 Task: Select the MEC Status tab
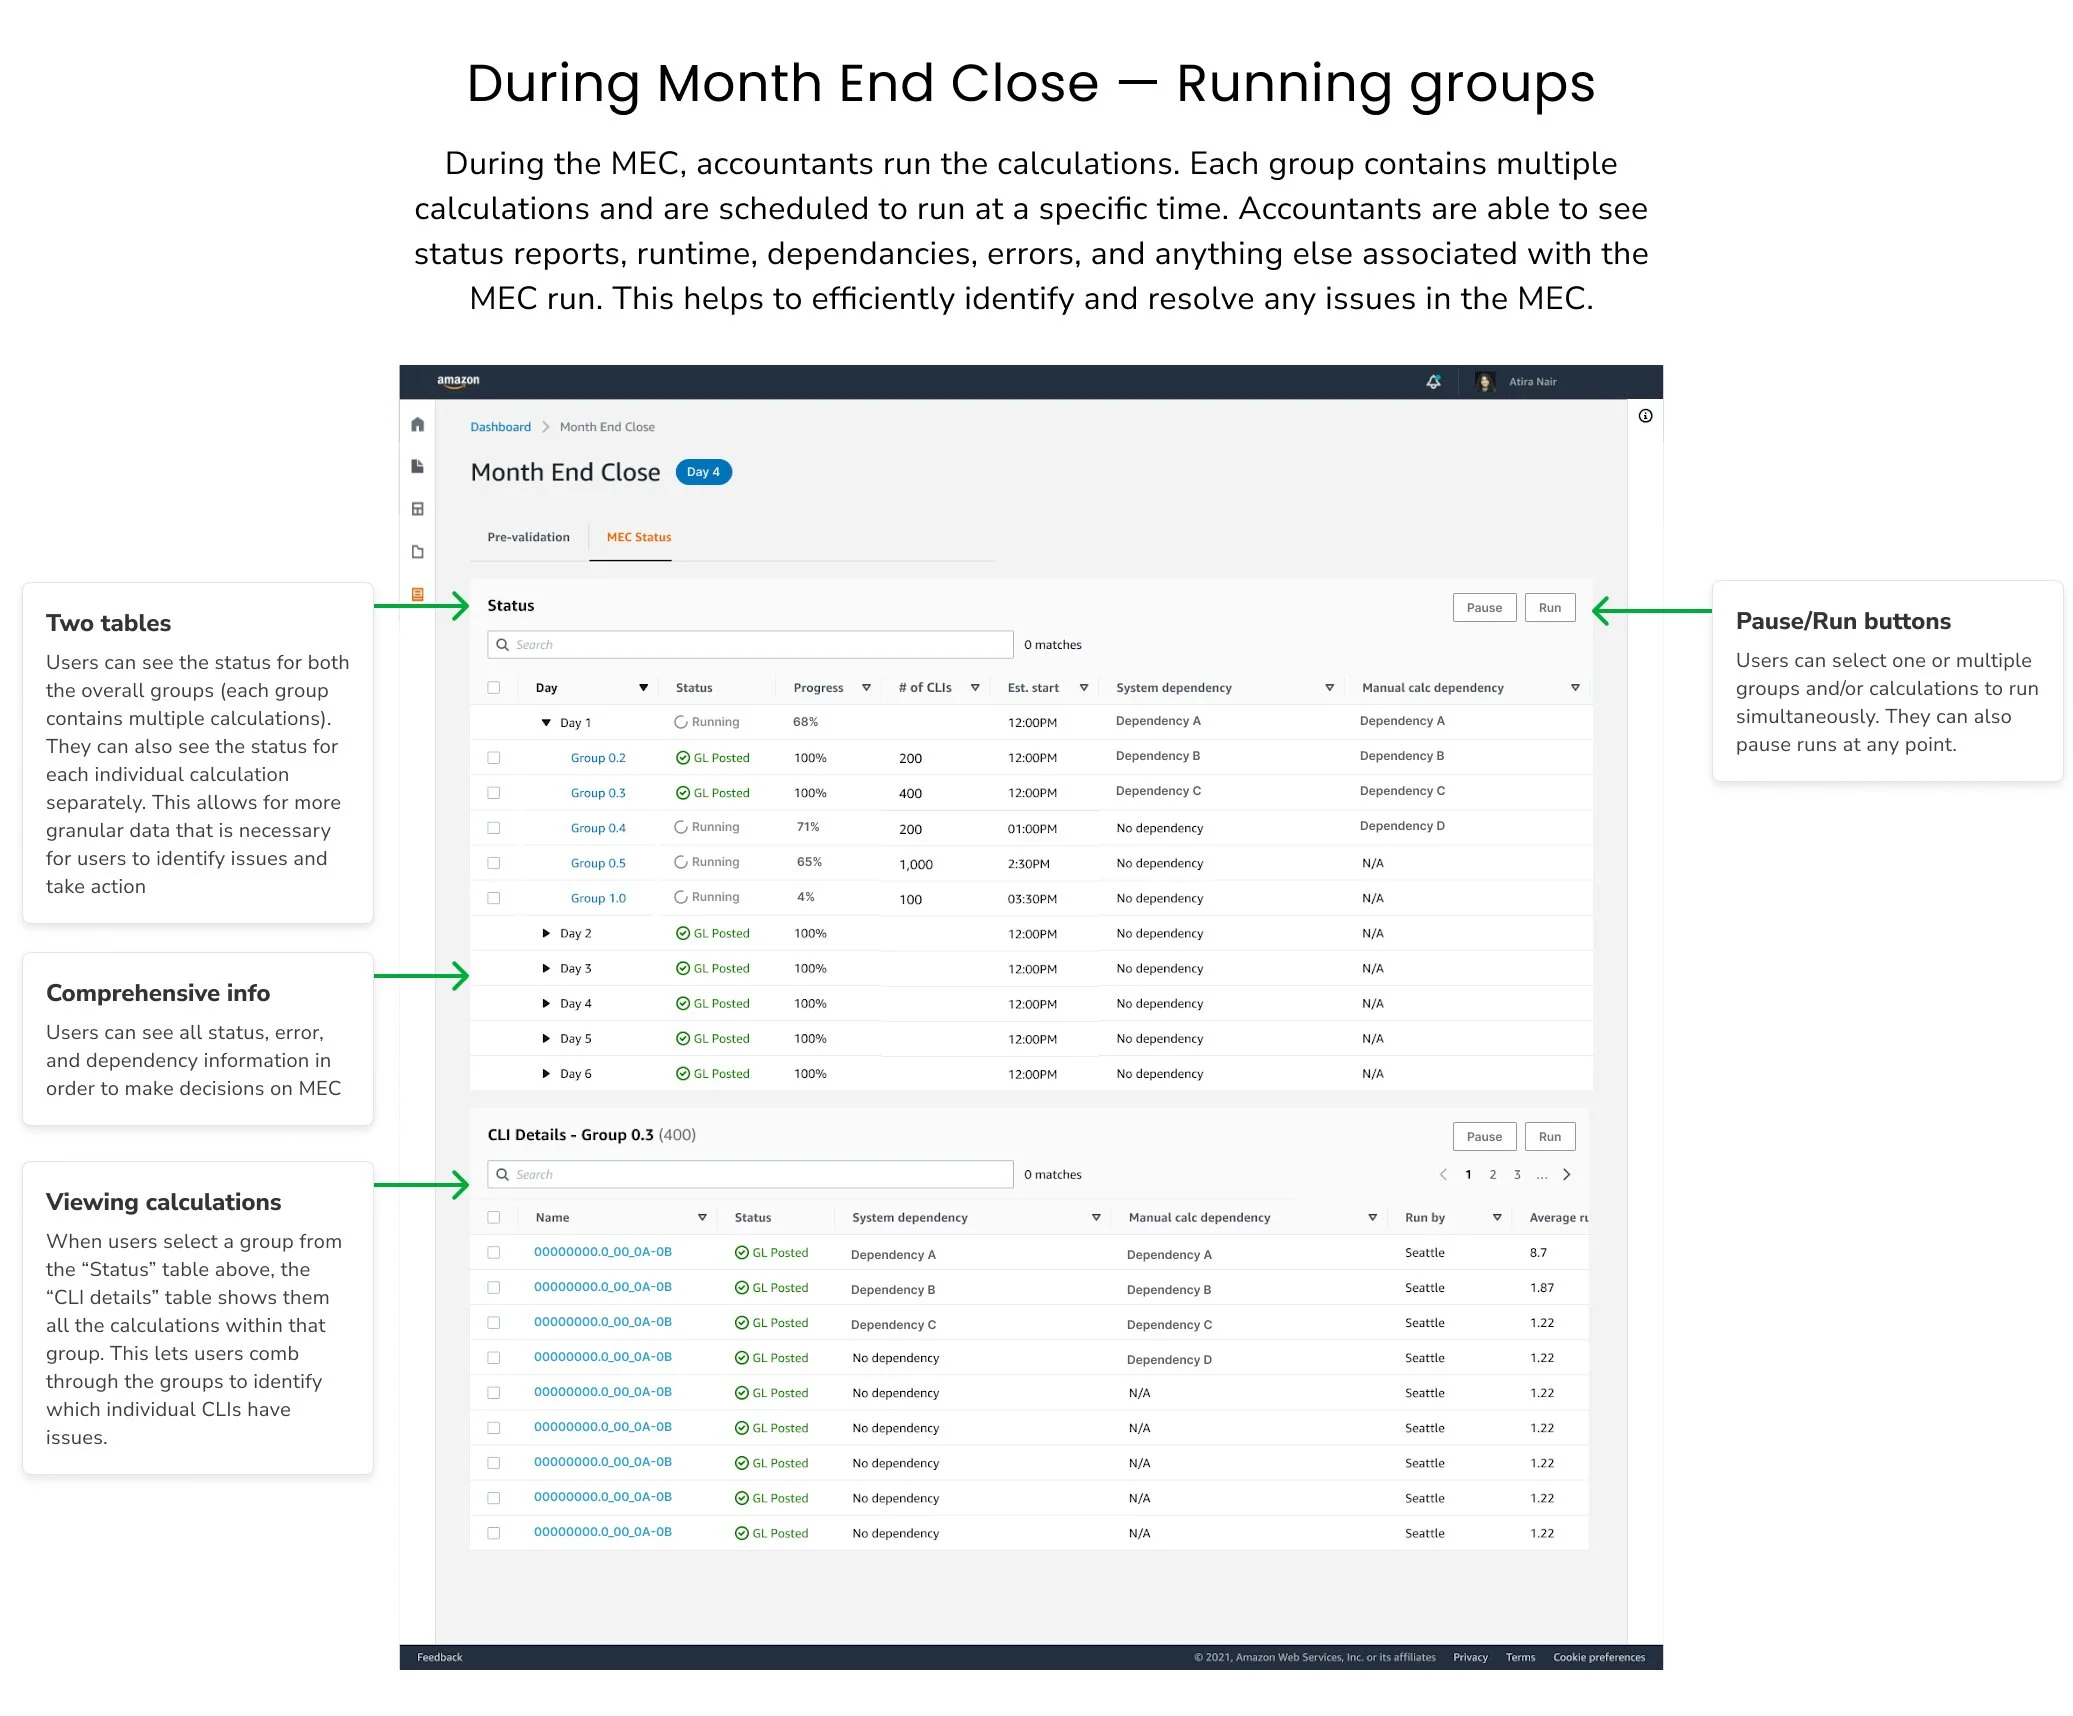[x=639, y=537]
